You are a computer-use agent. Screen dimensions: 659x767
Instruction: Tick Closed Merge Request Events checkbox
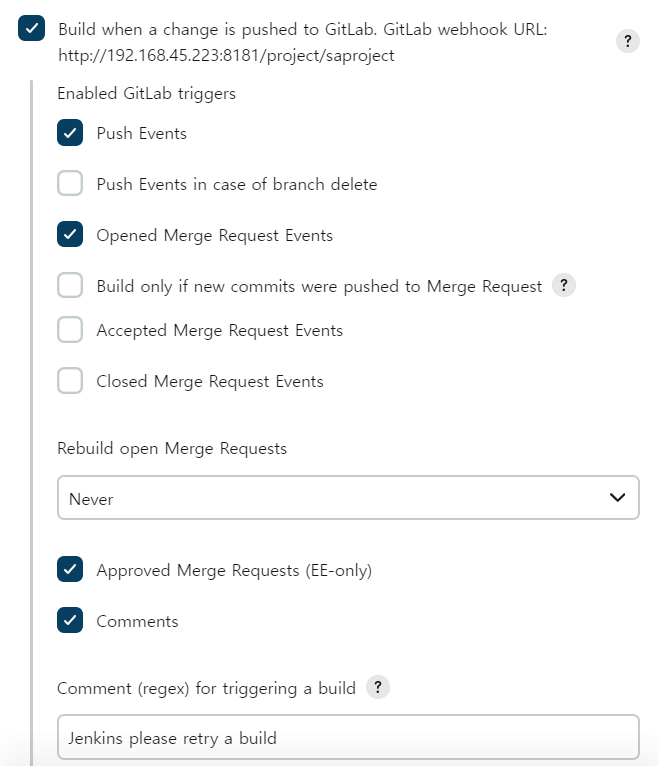70,381
